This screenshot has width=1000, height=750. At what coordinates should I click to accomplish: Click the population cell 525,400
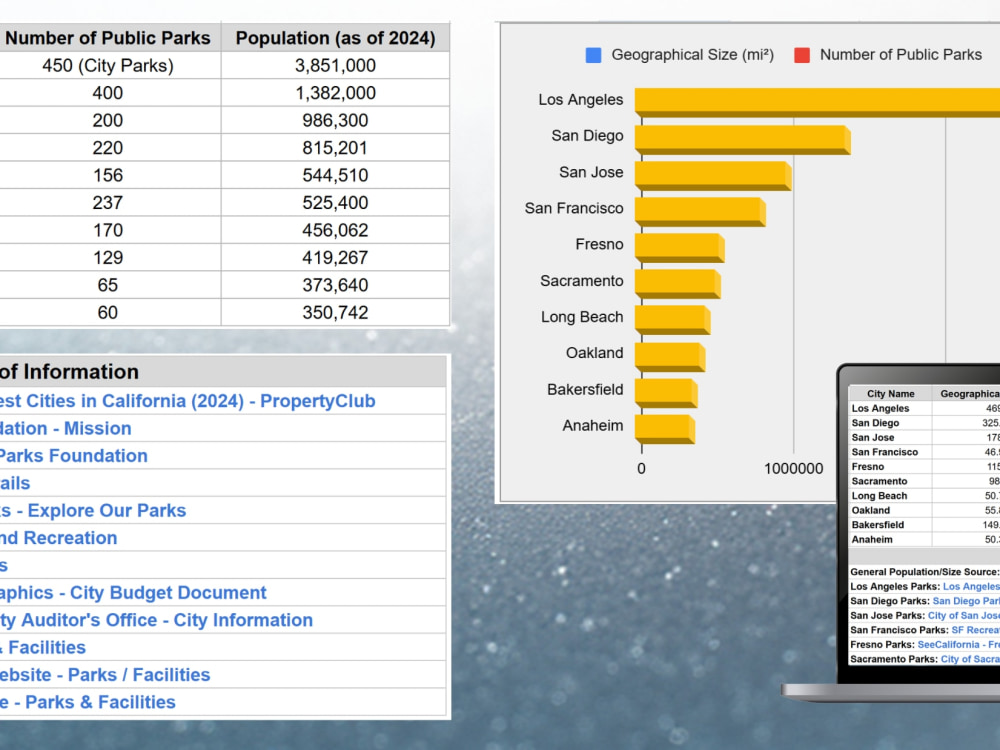[x=335, y=203]
